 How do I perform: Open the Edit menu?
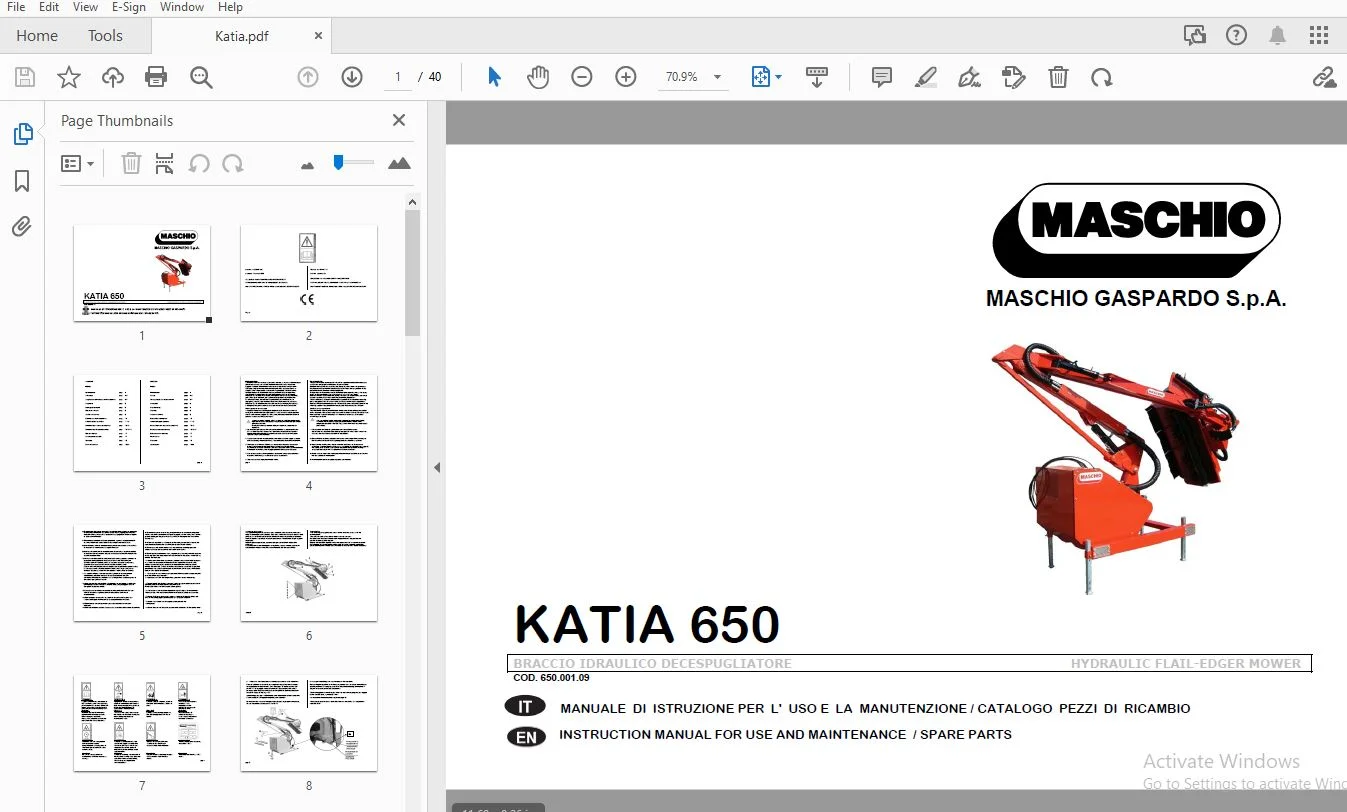(49, 7)
